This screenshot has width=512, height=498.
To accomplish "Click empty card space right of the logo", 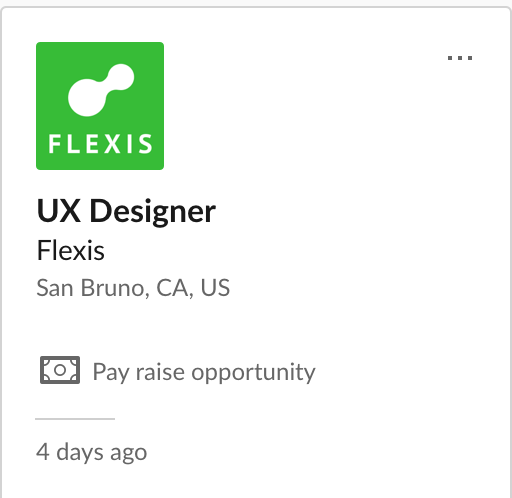I will coord(300,107).
